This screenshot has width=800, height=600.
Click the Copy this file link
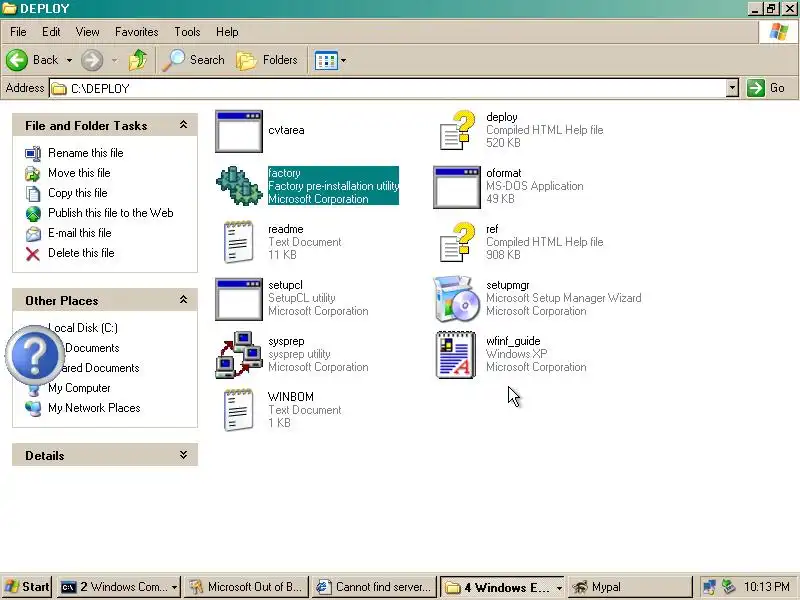(x=78, y=193)
